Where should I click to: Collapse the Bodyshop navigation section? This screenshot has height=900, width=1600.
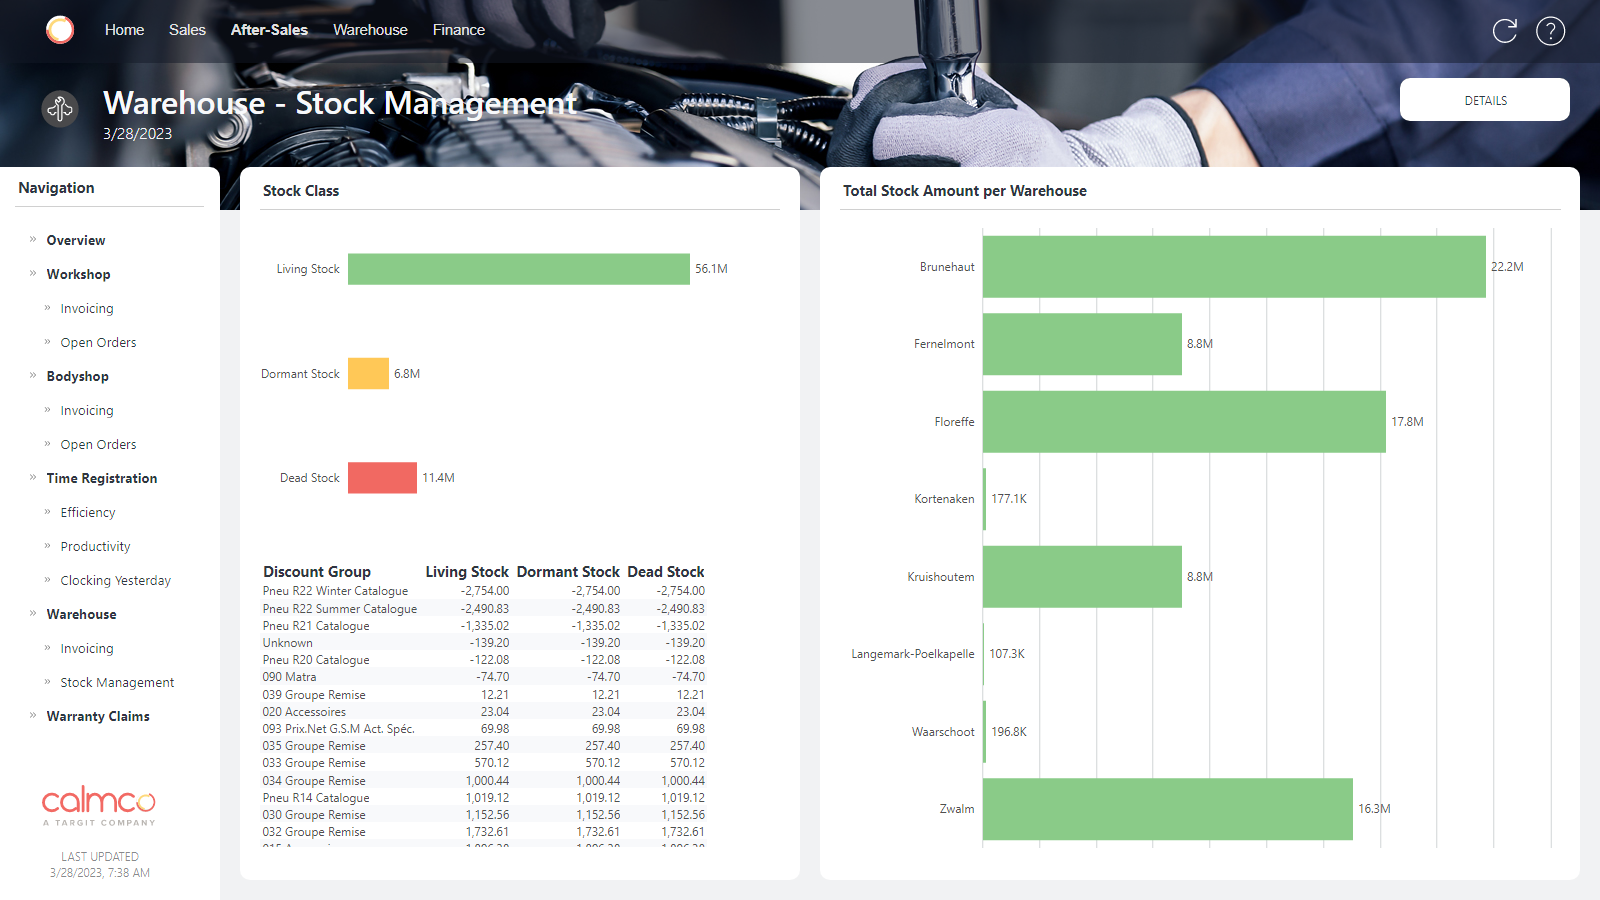click(77, 376)
